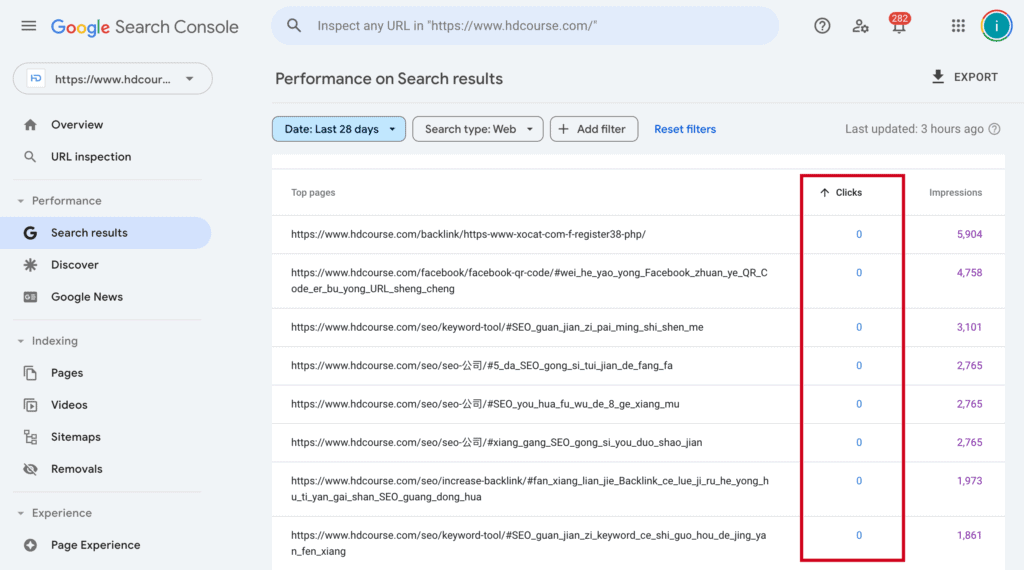This screenshot has width=1024, height=570.
Task: Sort by the Impressions column header
Action: point(955,193)
